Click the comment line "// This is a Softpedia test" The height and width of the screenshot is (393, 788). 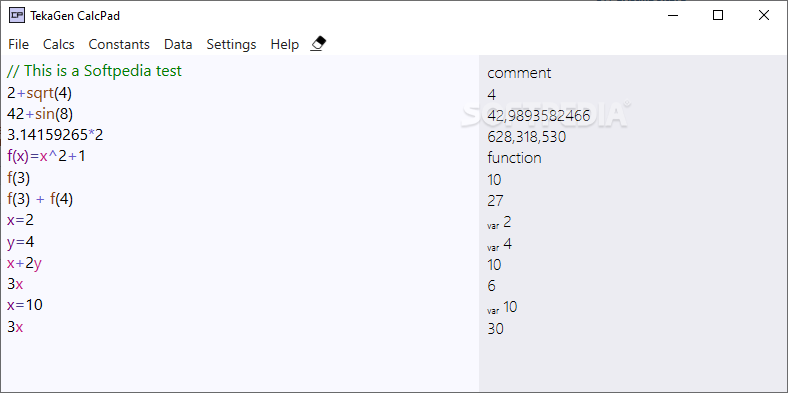[94, 71]
